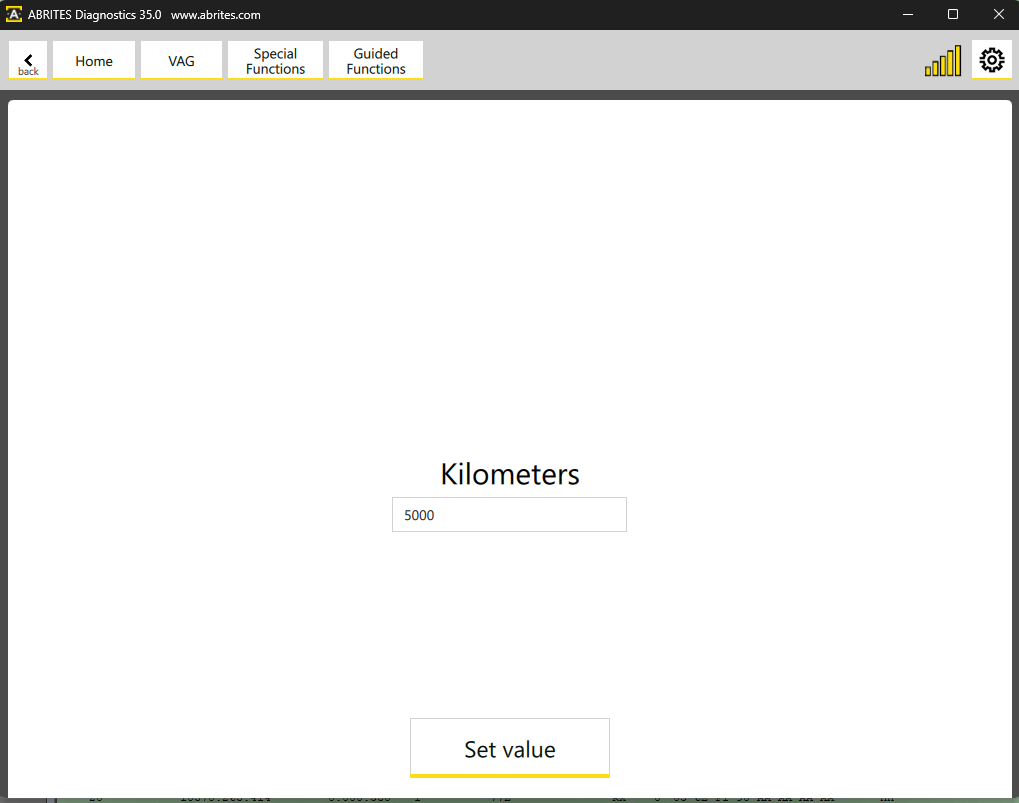This screenshot has width=1019, height=803.
Task: Check the yellow signal strength bars icon
Action: [943, 60]
